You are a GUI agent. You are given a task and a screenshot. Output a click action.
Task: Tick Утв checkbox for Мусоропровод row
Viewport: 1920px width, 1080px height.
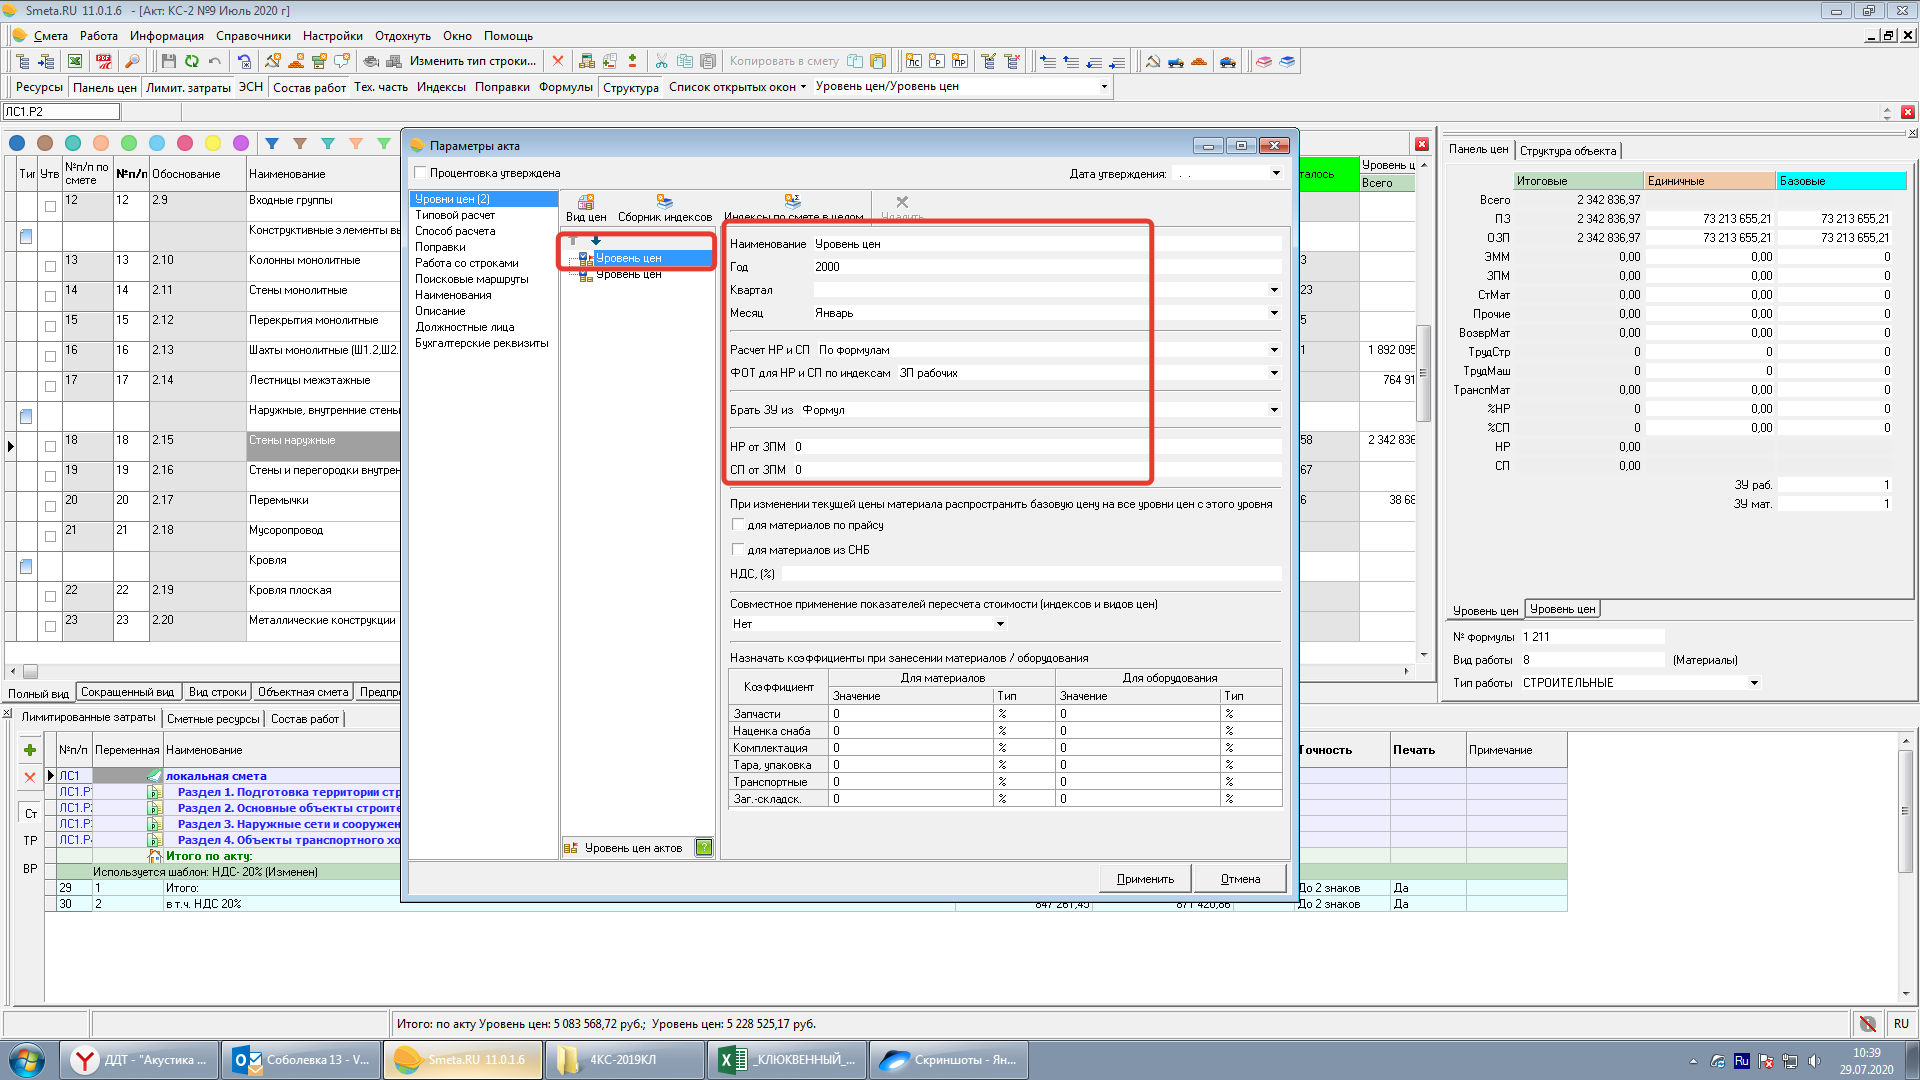(x=50, y=536)
